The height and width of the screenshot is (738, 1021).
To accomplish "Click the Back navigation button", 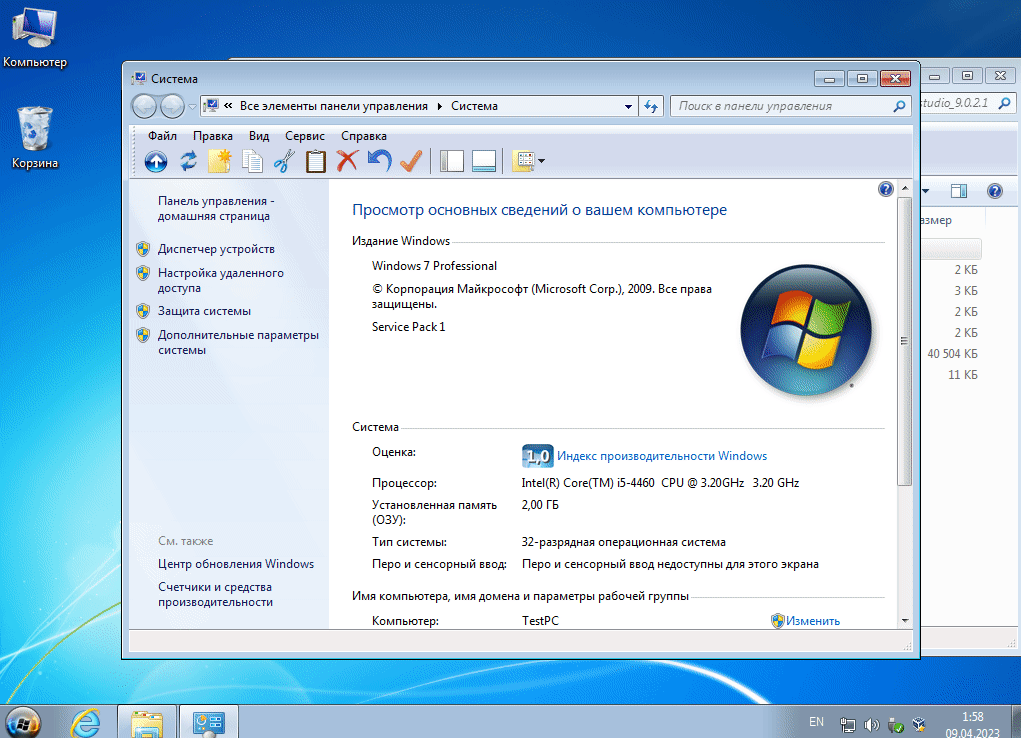I will click(145, 106).
